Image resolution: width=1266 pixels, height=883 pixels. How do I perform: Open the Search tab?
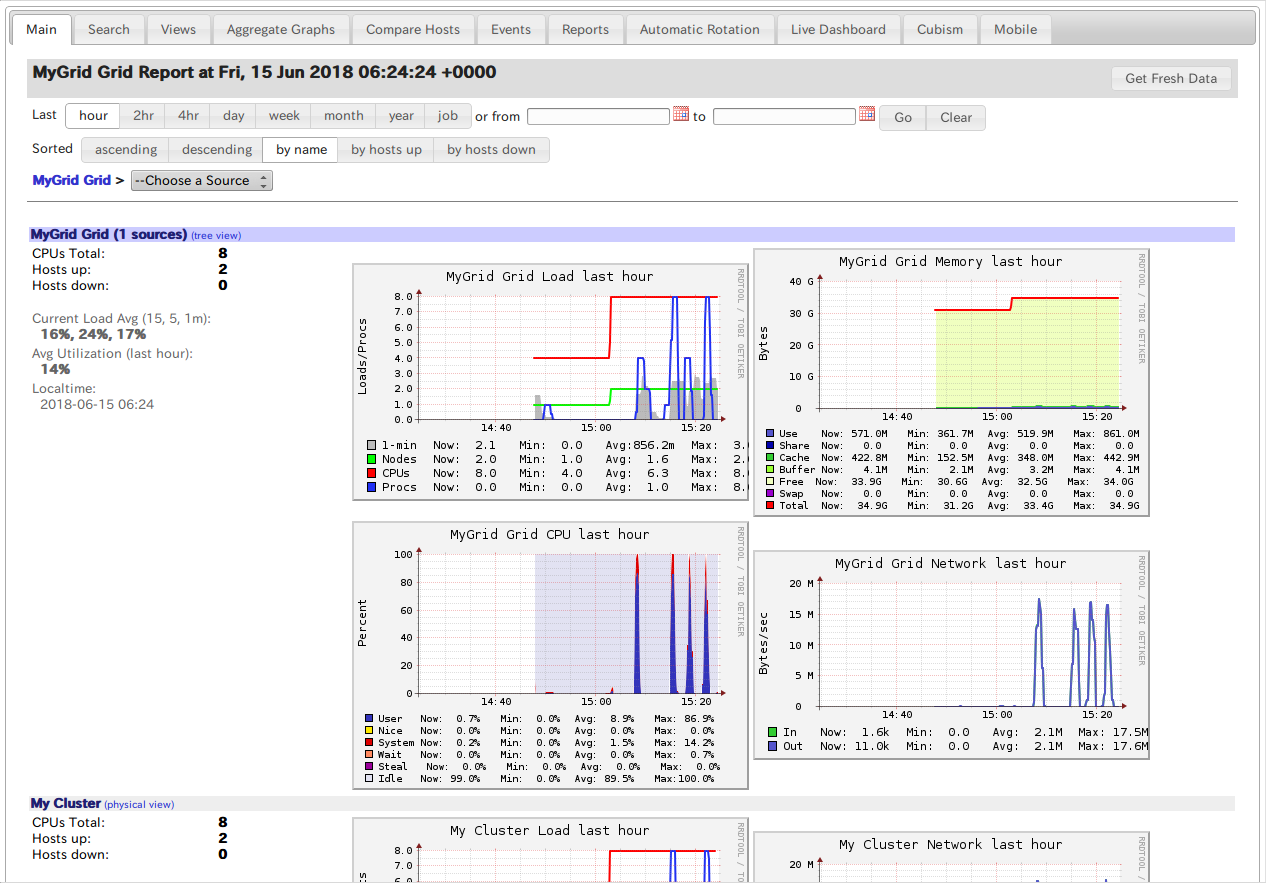109,29
